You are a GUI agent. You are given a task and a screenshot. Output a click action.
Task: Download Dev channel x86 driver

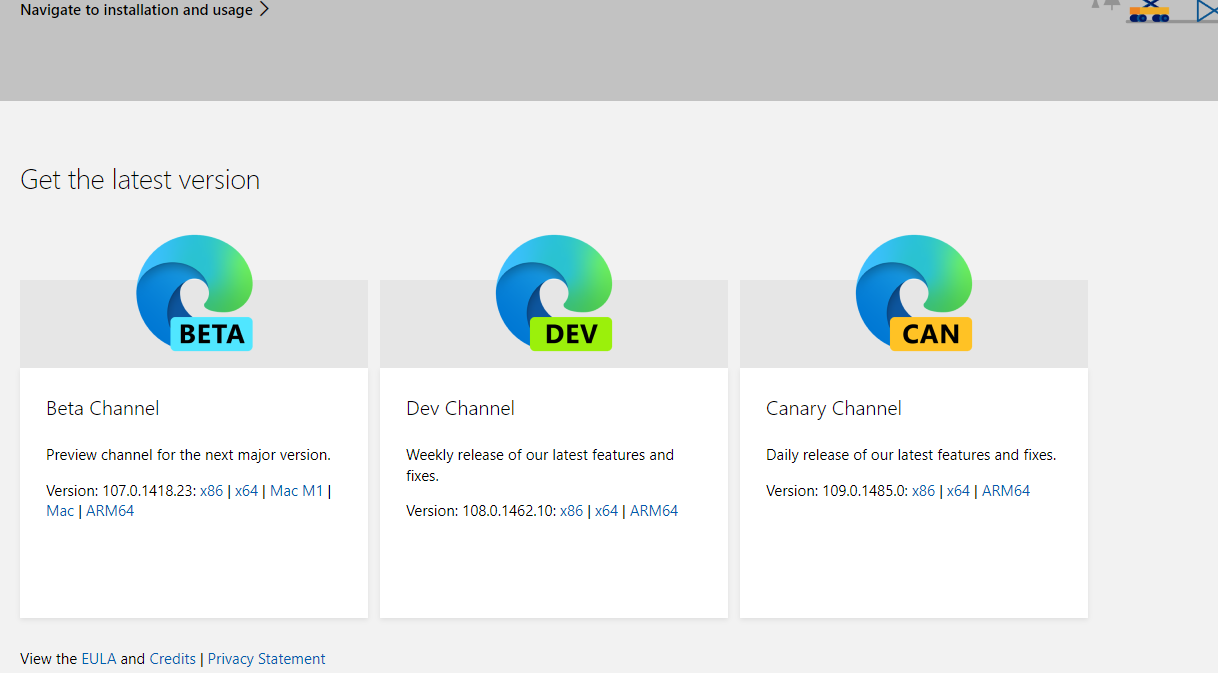tap(572, 511)
